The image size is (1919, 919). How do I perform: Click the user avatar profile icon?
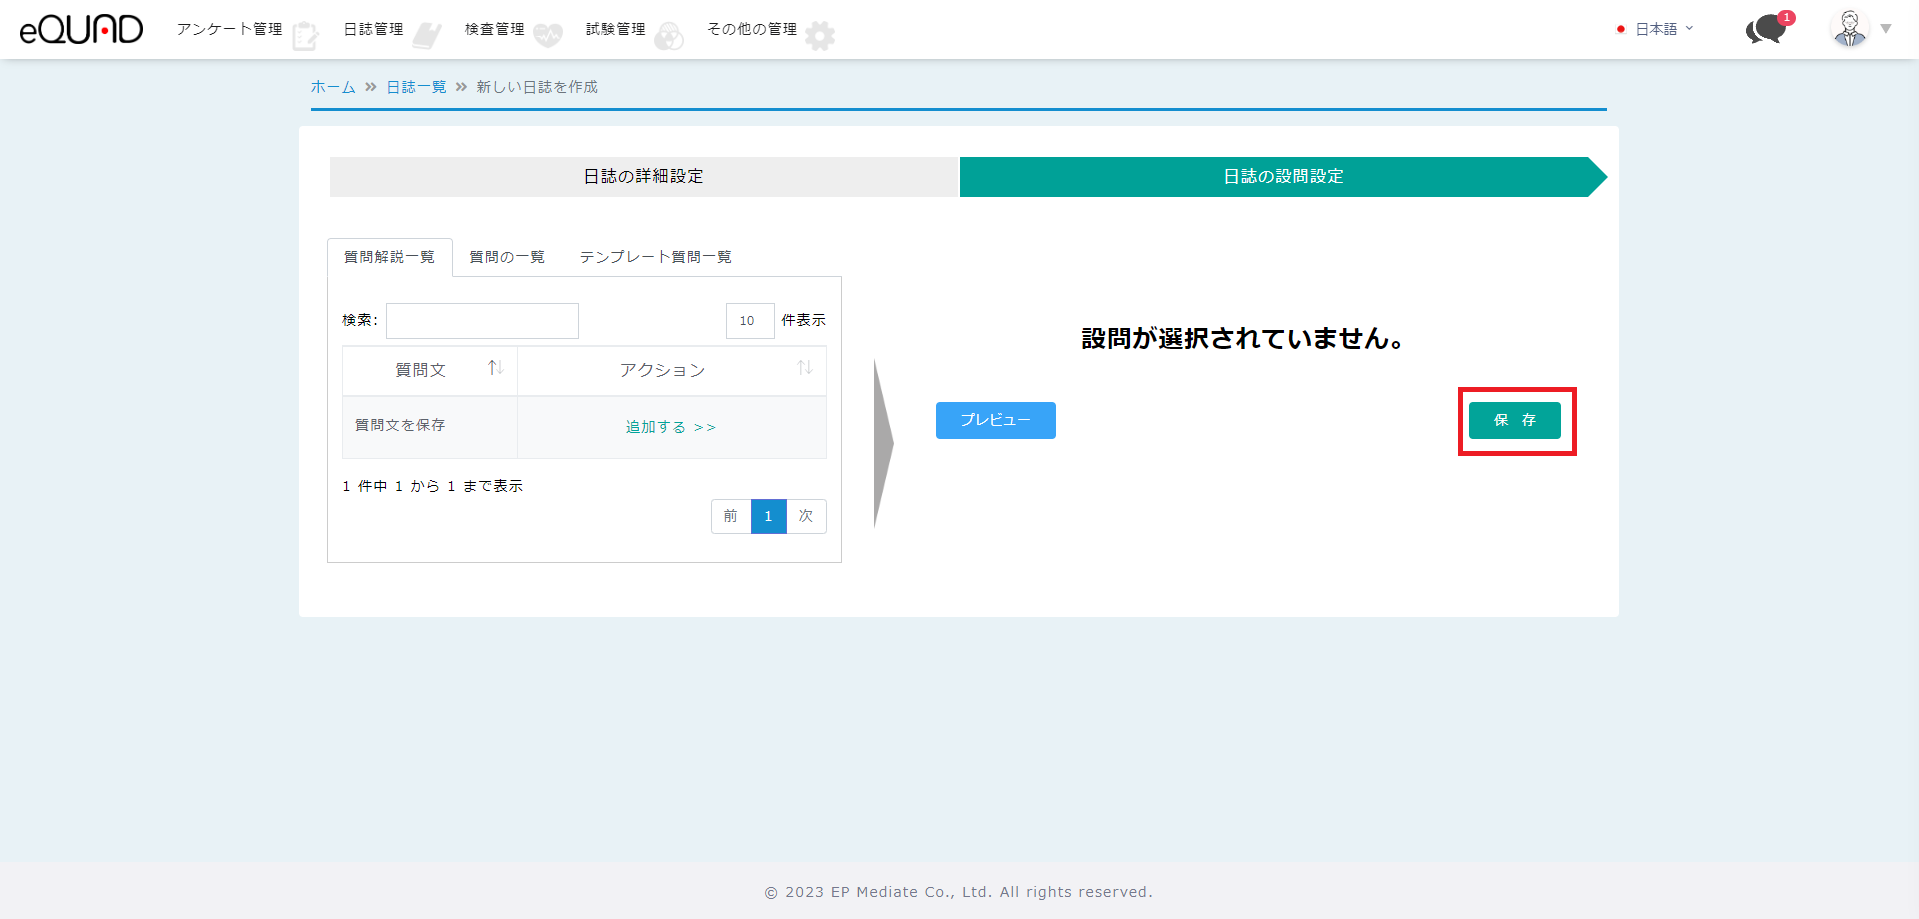pos(1849,29)
